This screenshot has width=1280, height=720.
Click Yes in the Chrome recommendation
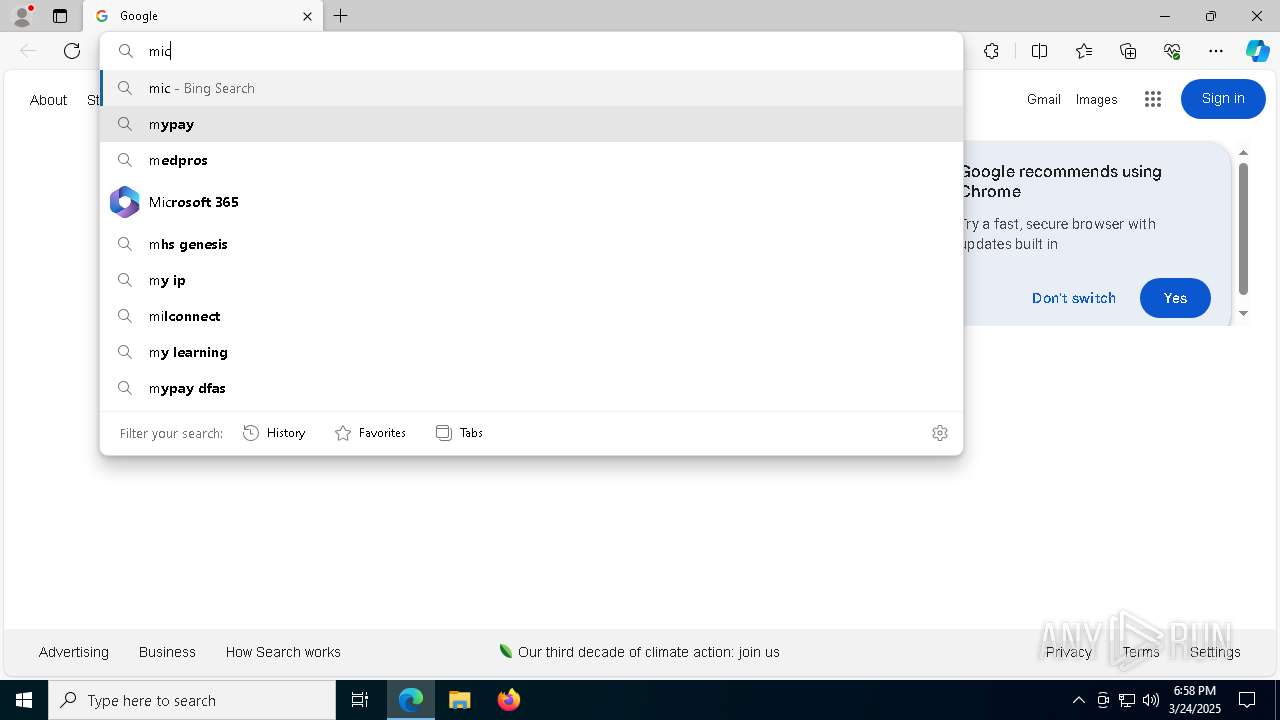tap(1175, 298)
